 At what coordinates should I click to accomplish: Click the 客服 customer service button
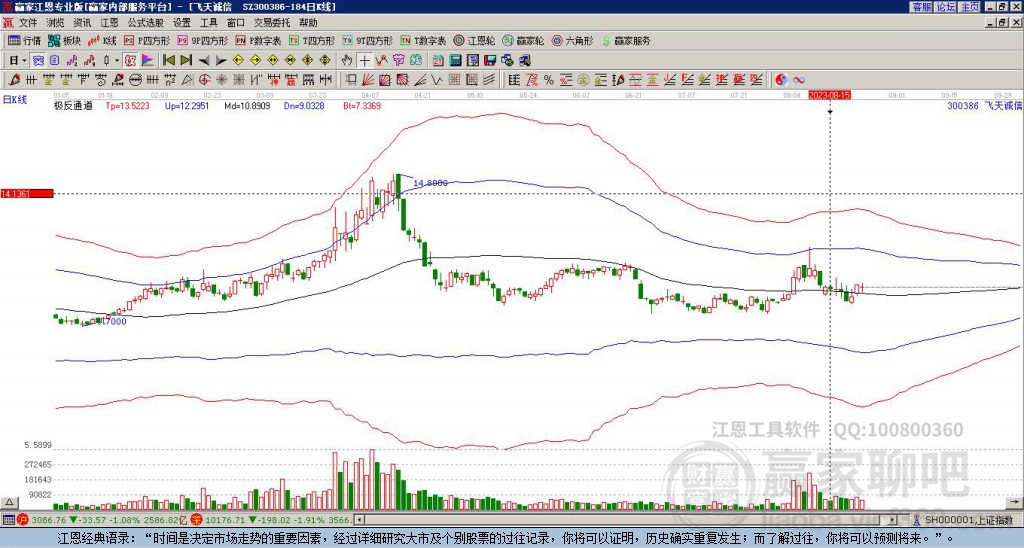click(x=921, y=7)
